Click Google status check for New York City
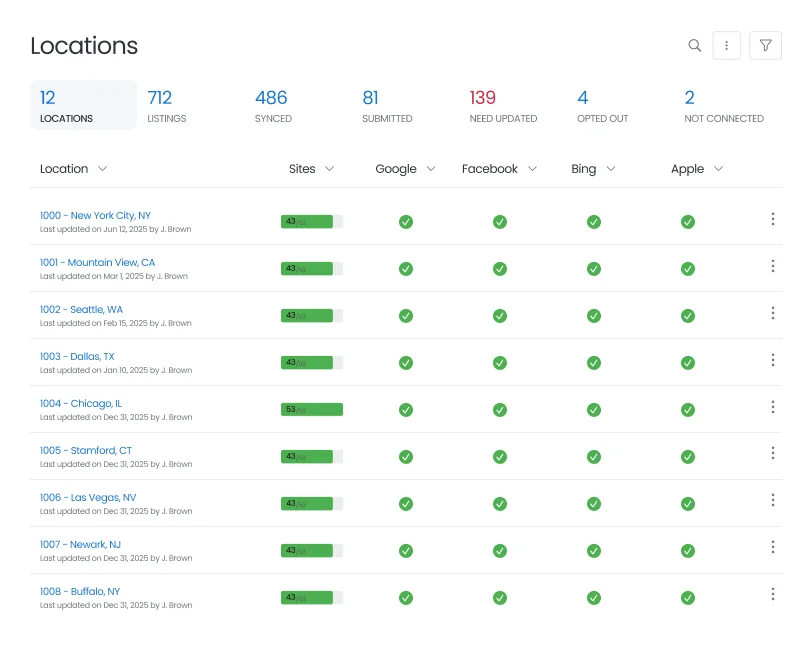The image size is (812, 653). pos(406,222)
